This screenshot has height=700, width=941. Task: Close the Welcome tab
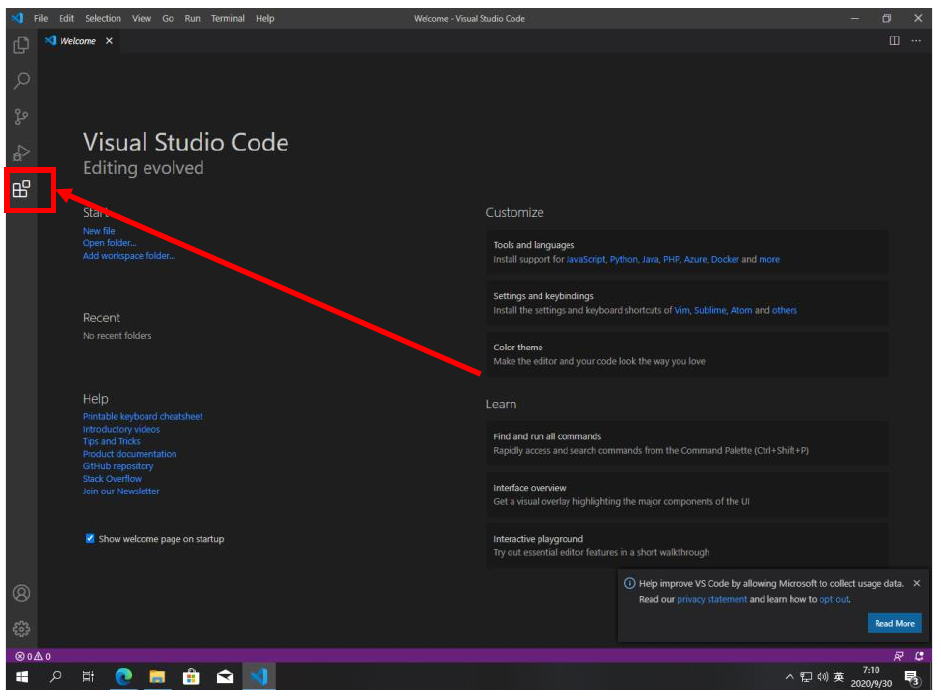click(109, 41)
